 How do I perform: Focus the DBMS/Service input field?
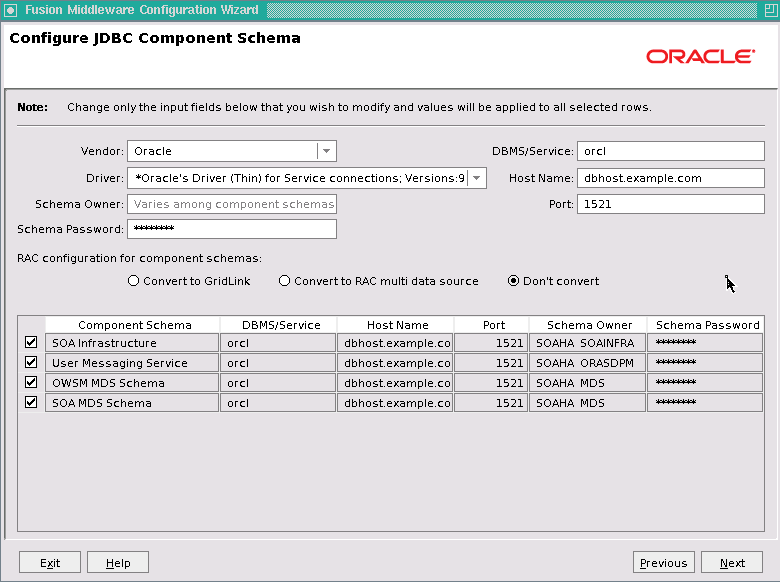[x=671, y=151]
